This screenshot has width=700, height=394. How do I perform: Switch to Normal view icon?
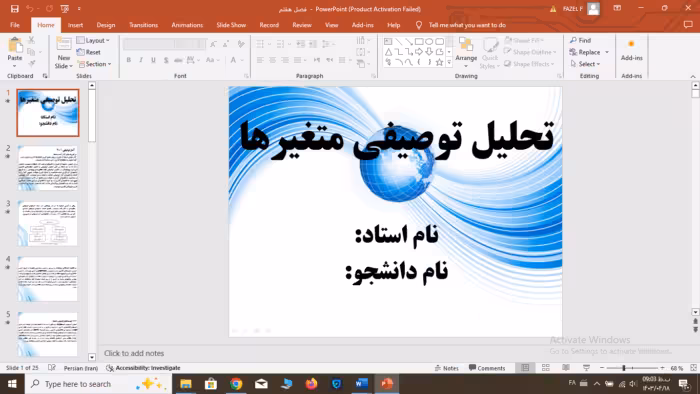click(x=525, y=368)
